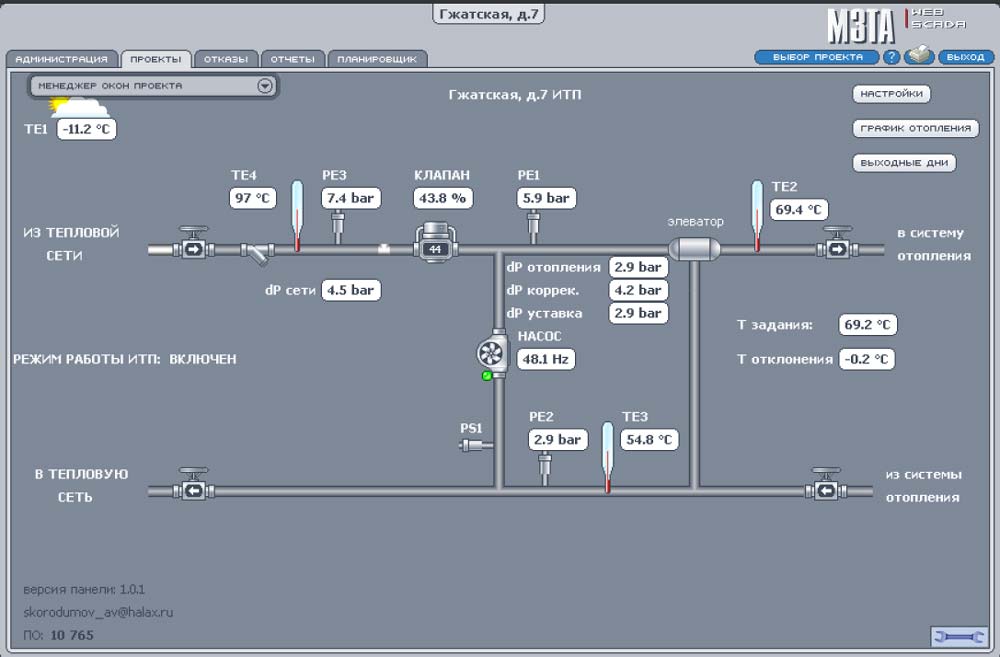Click the weather sun-cloud icon near TE1
1000x657 pixels.
(78, 107)
